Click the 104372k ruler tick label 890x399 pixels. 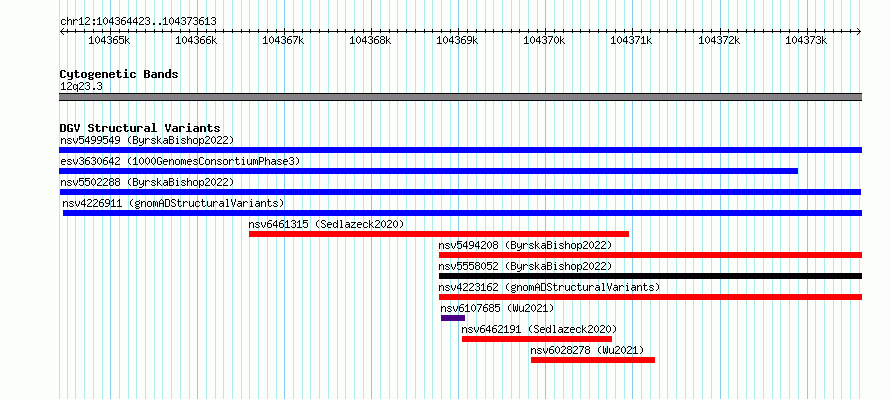719,40
